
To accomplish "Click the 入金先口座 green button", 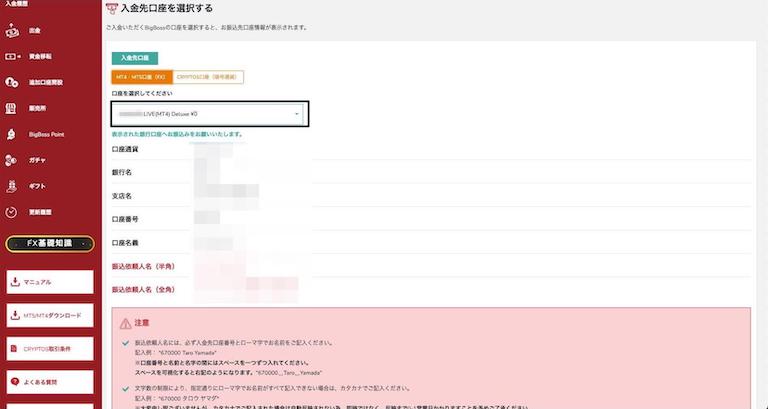I will 134,59.
